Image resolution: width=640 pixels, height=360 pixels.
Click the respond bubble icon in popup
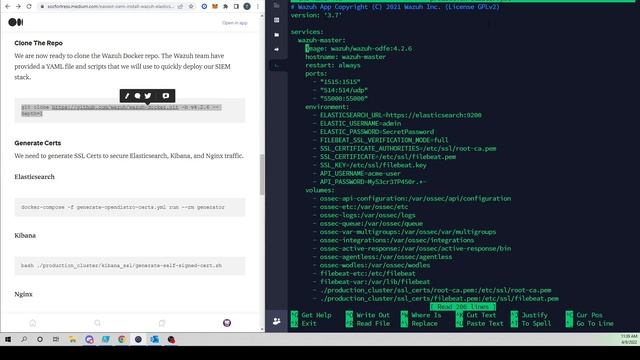[x=138, y=96]
